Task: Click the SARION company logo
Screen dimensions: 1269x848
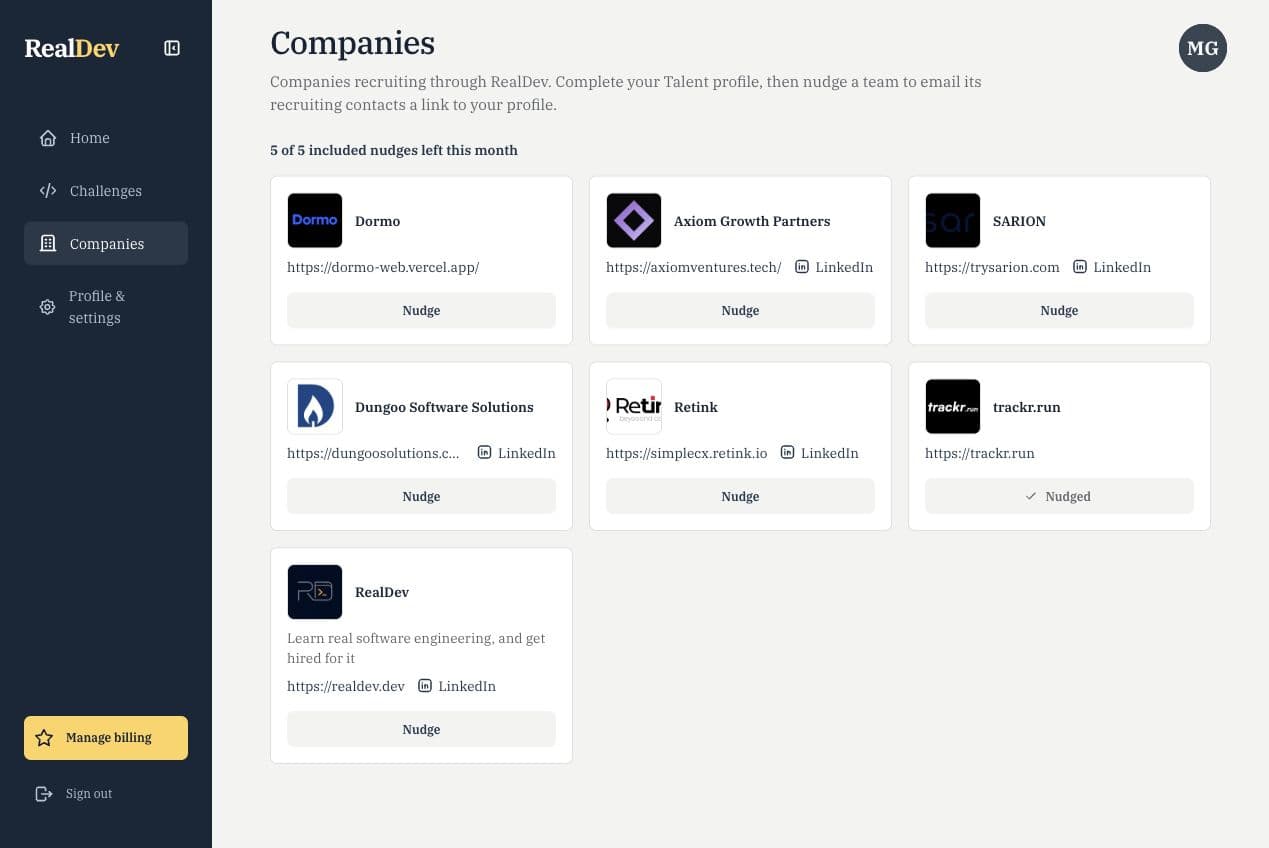Action: [953, 221]
